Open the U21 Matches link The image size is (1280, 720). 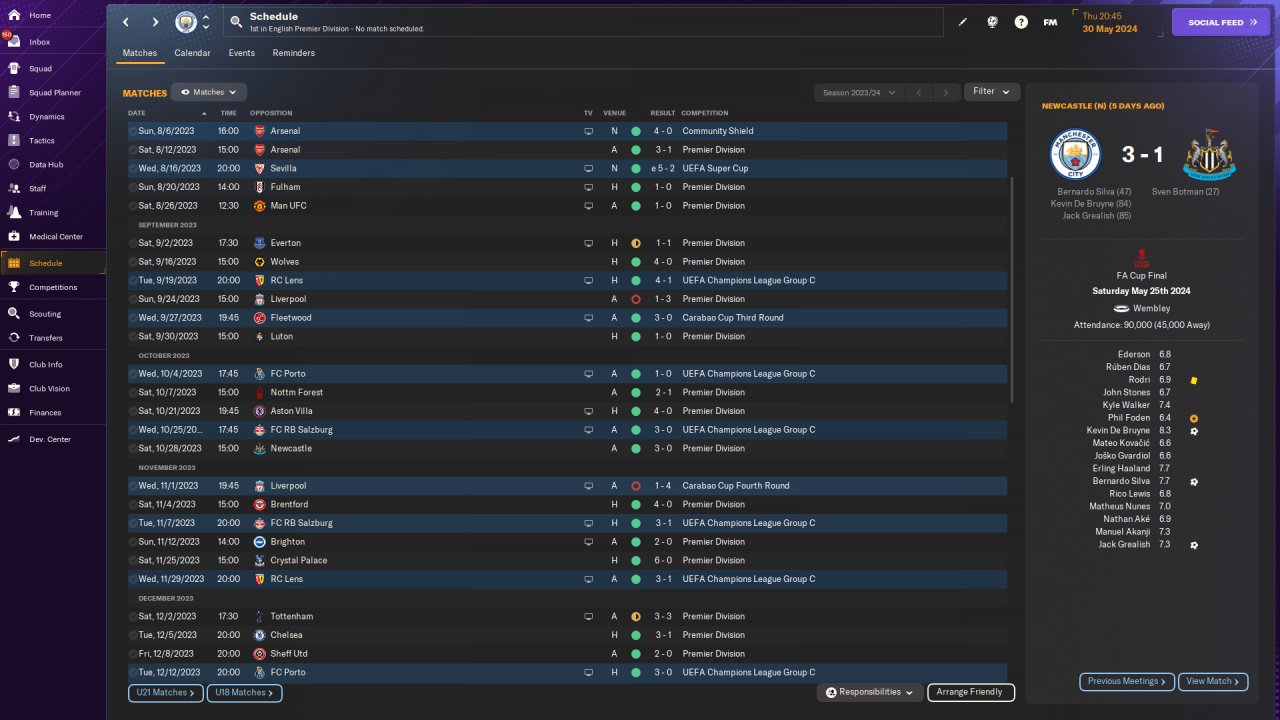point(166,692)
